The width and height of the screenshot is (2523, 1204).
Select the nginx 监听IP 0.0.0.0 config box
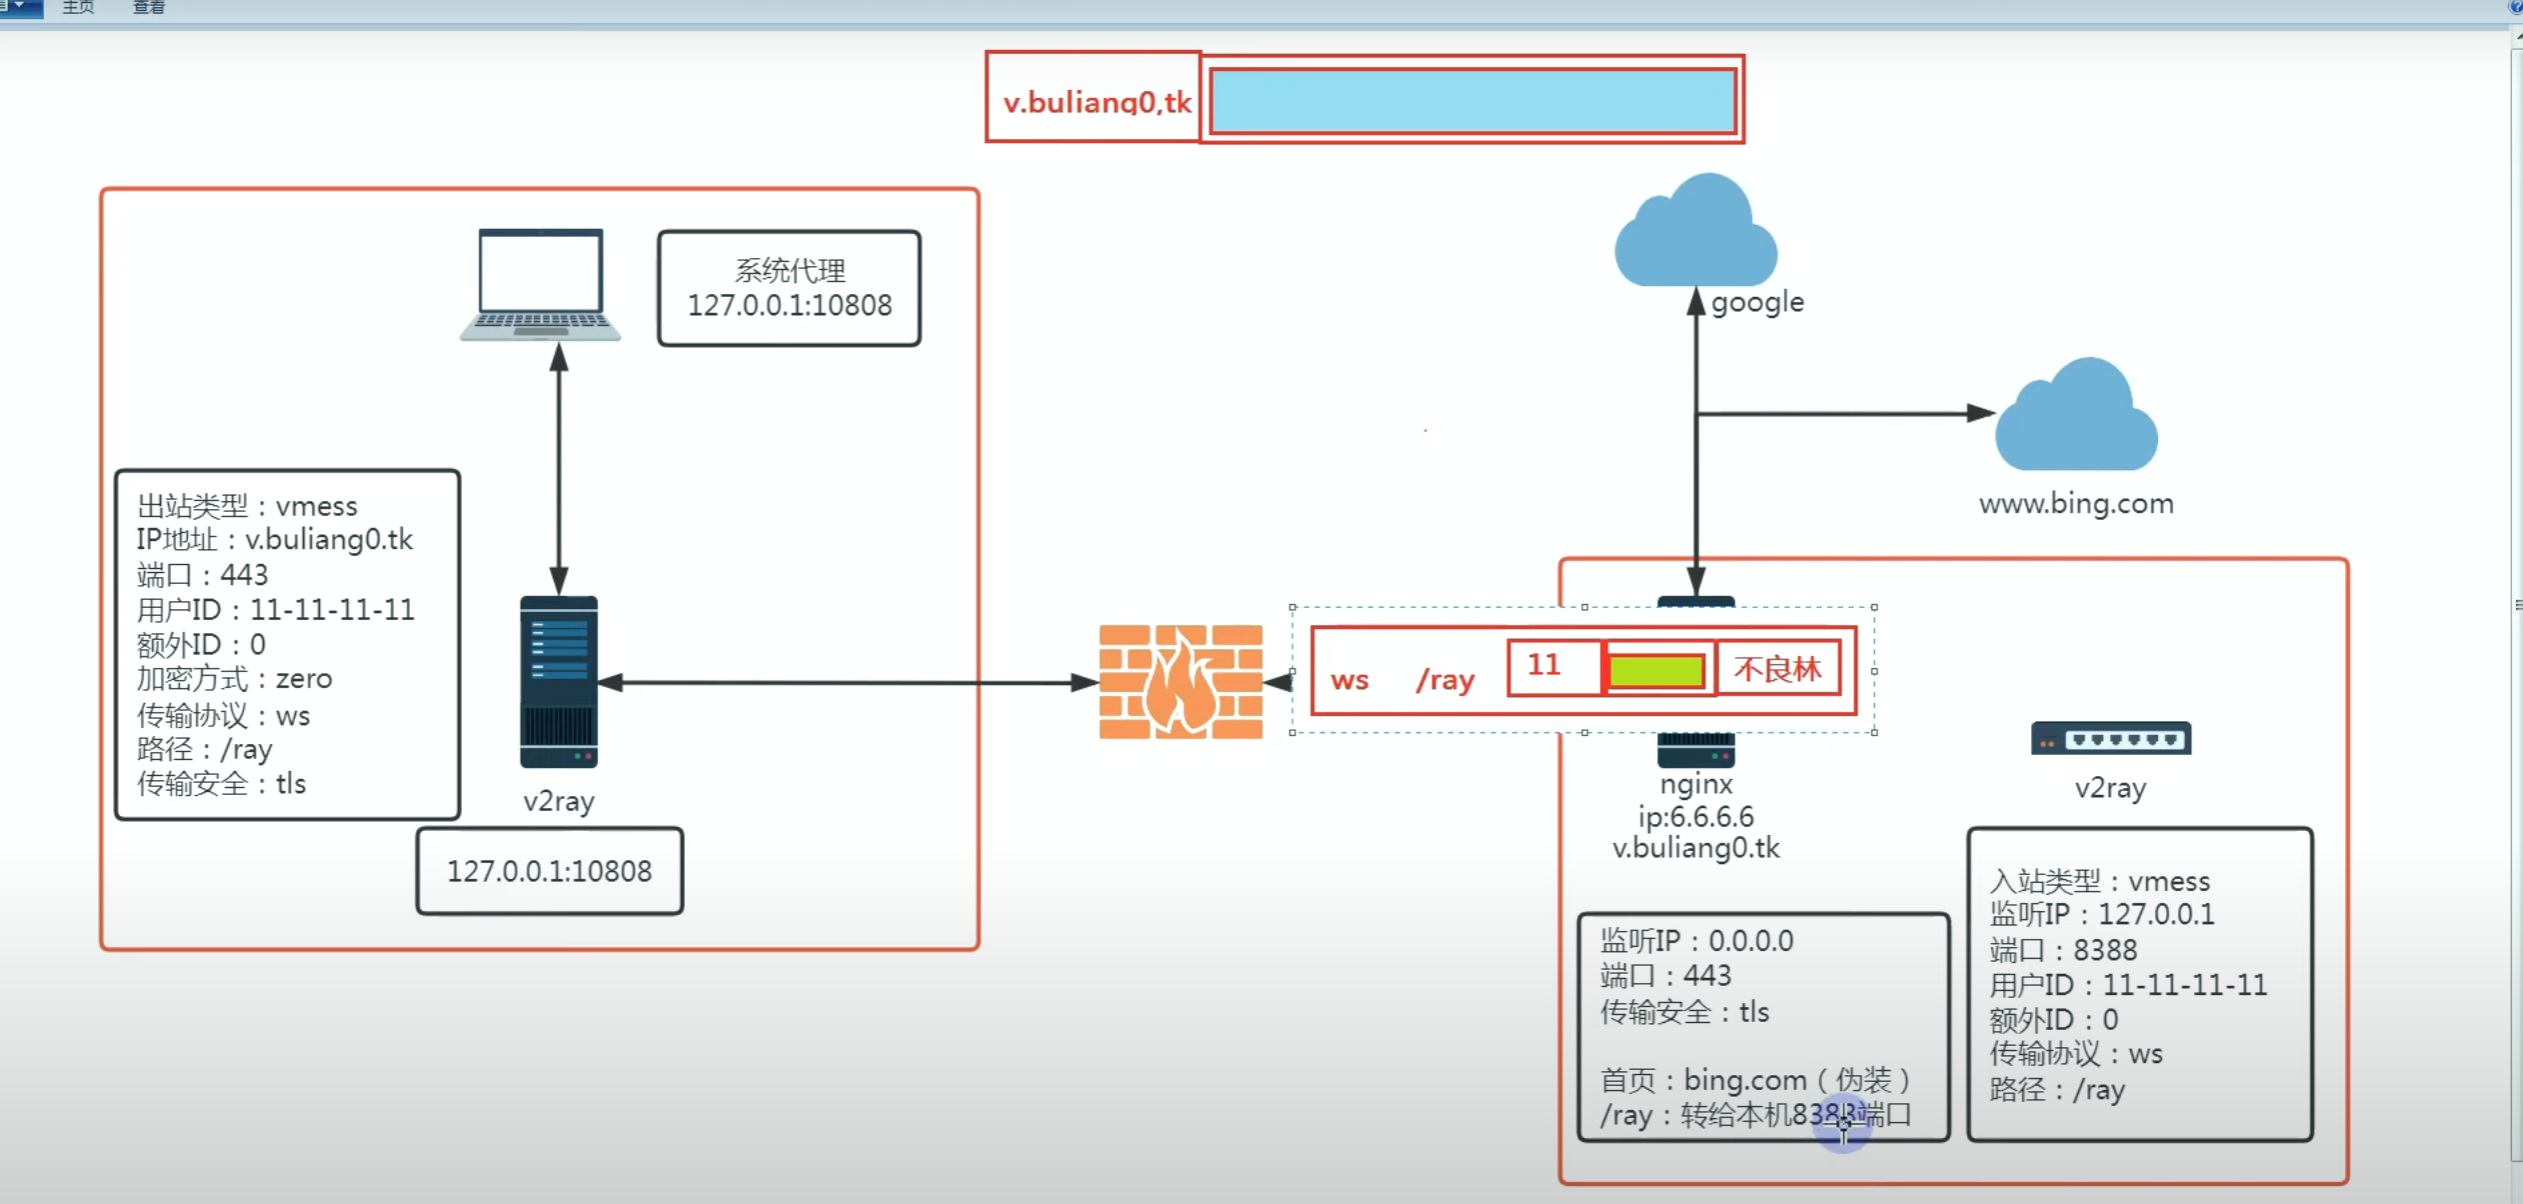(x=1764, y=1027)
